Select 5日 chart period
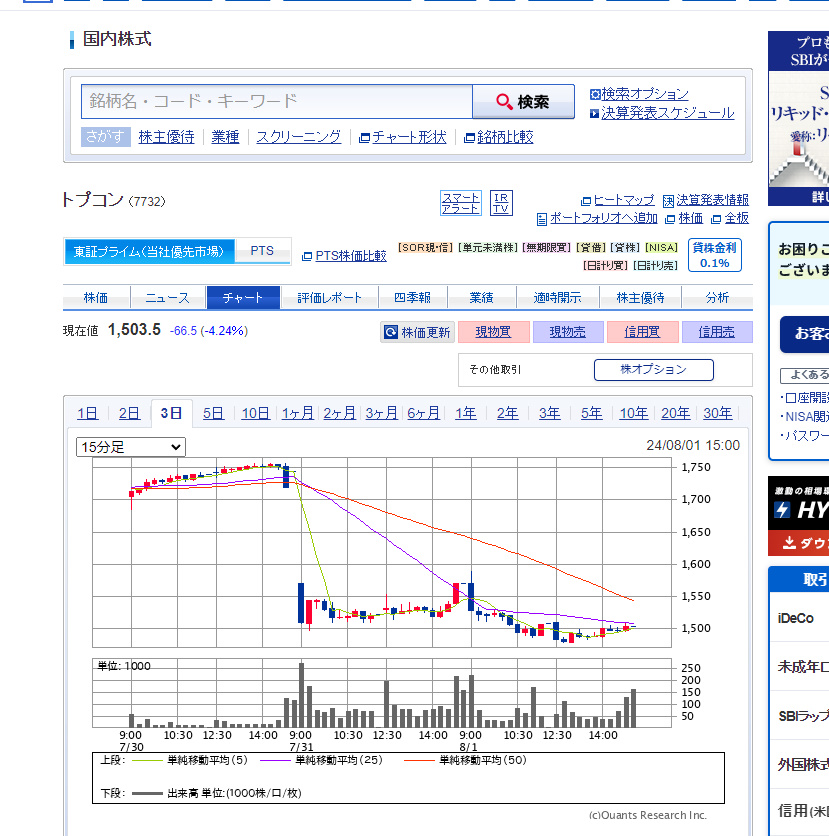 point(213,413)
